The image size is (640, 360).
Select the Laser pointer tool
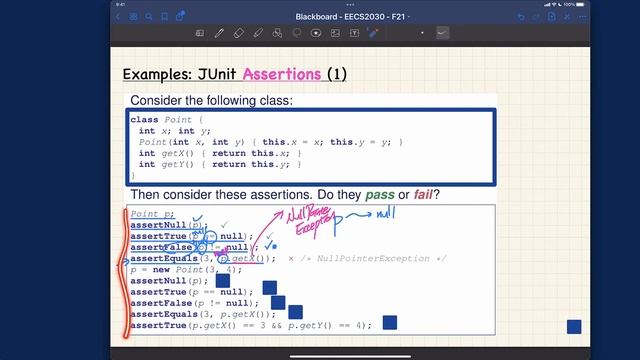pyautogui.click(x=373, y=33)
